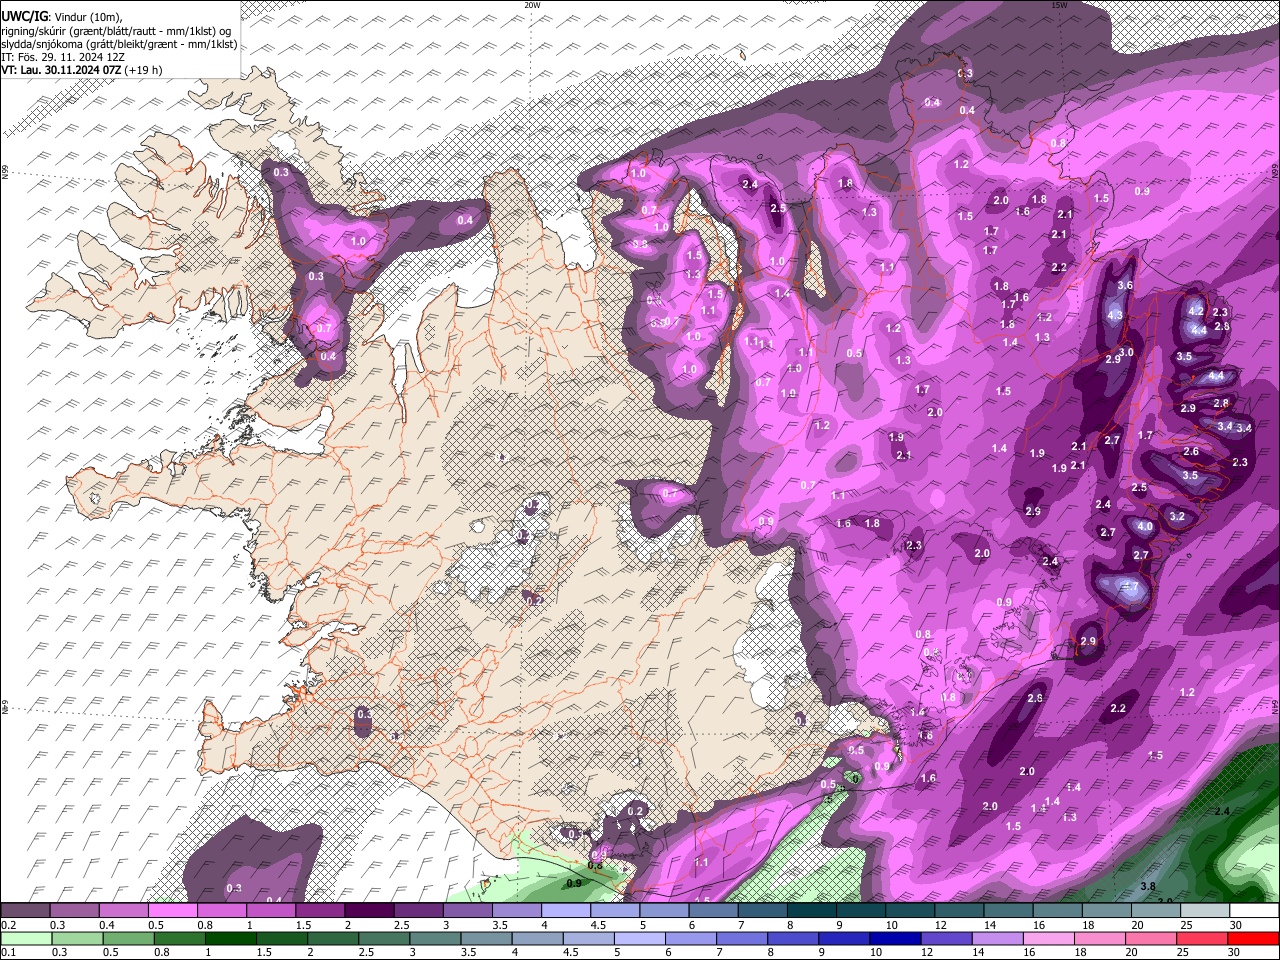The width and height of the screenshot is (1280, 960).
Task: Click the 2.6 snowfall value on the map
Action: pyautogui.click(x=1191, y=452)
